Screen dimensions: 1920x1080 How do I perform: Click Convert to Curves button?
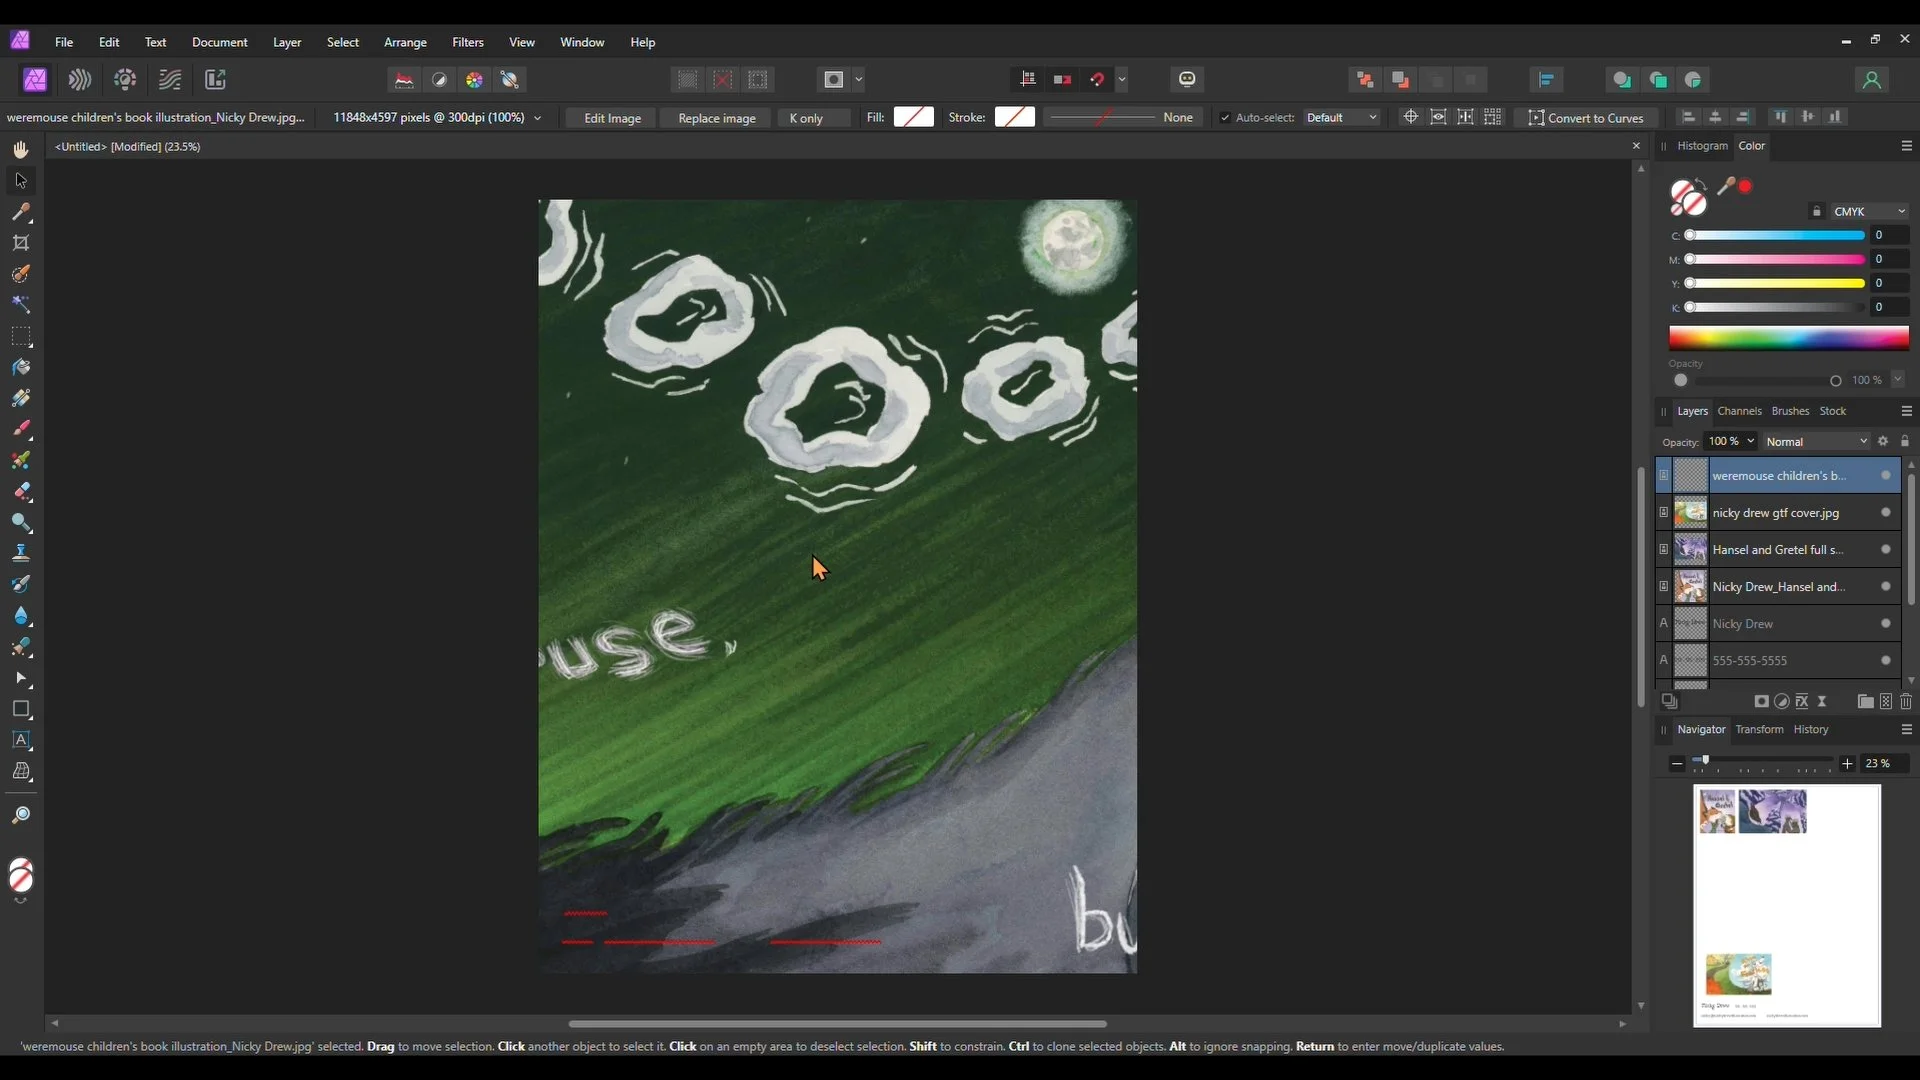tap(1585, 118)
